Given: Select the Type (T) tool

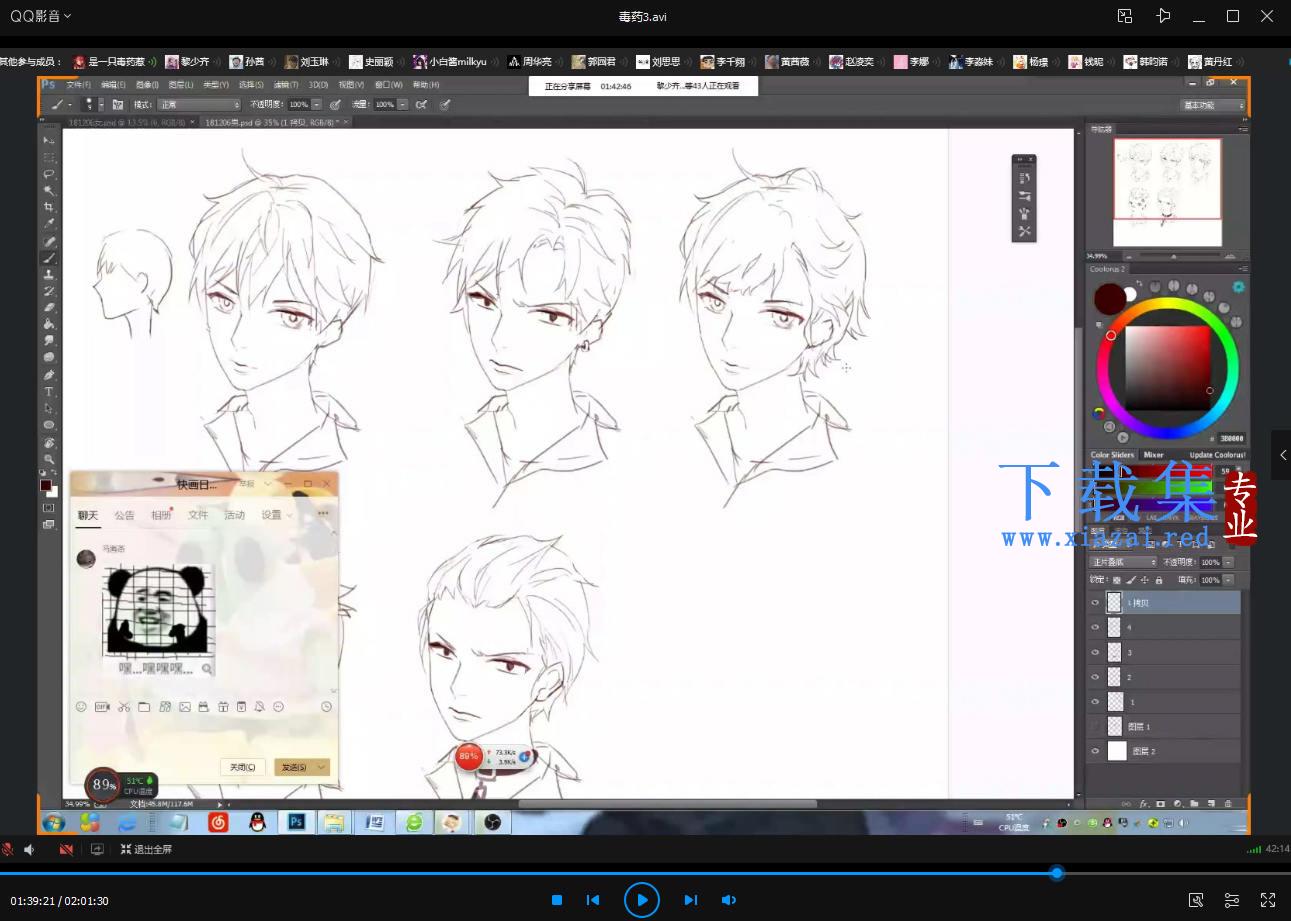Looking at the screenshot, I should 49,391.
